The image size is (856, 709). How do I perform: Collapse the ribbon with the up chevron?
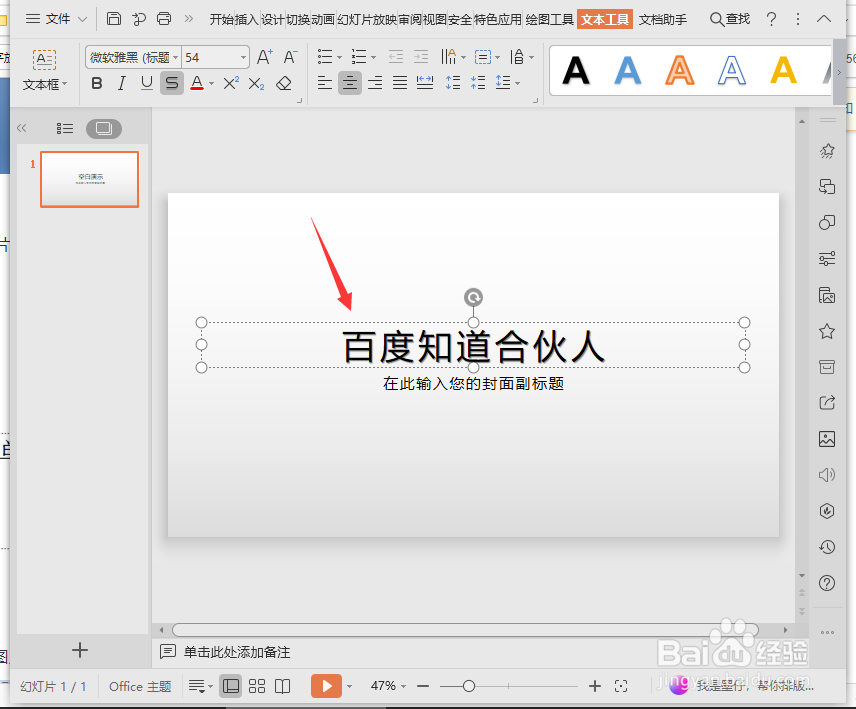coord(824,19)
